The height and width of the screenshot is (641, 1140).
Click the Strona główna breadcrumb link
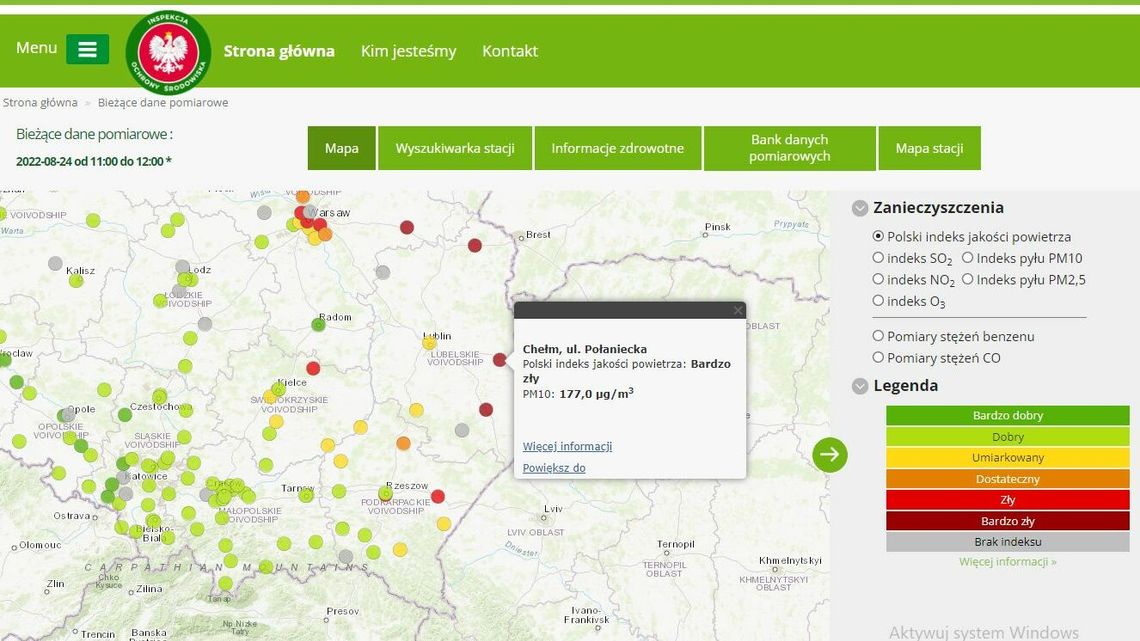pos(41,102)
